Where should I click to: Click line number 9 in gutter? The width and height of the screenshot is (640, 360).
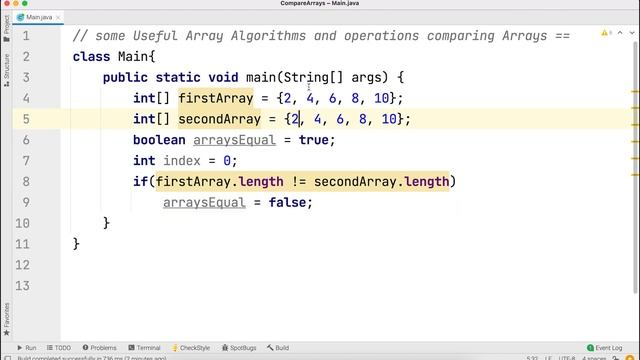click(x=26, y=202)
